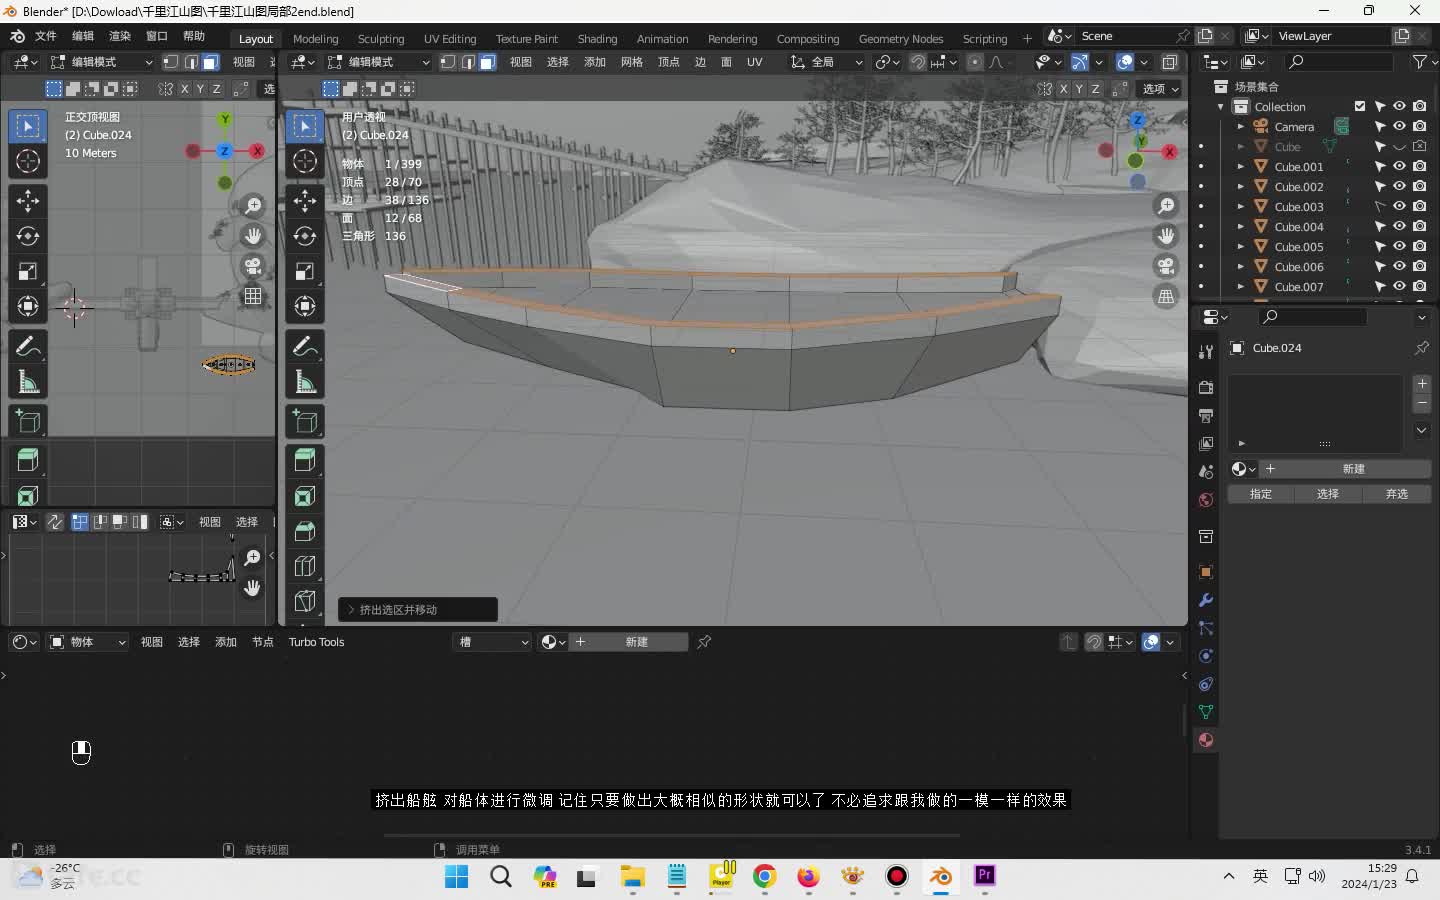Open the Tool properties tab
Viewport: 1440px width, 900px height.
pos(1206,351)
